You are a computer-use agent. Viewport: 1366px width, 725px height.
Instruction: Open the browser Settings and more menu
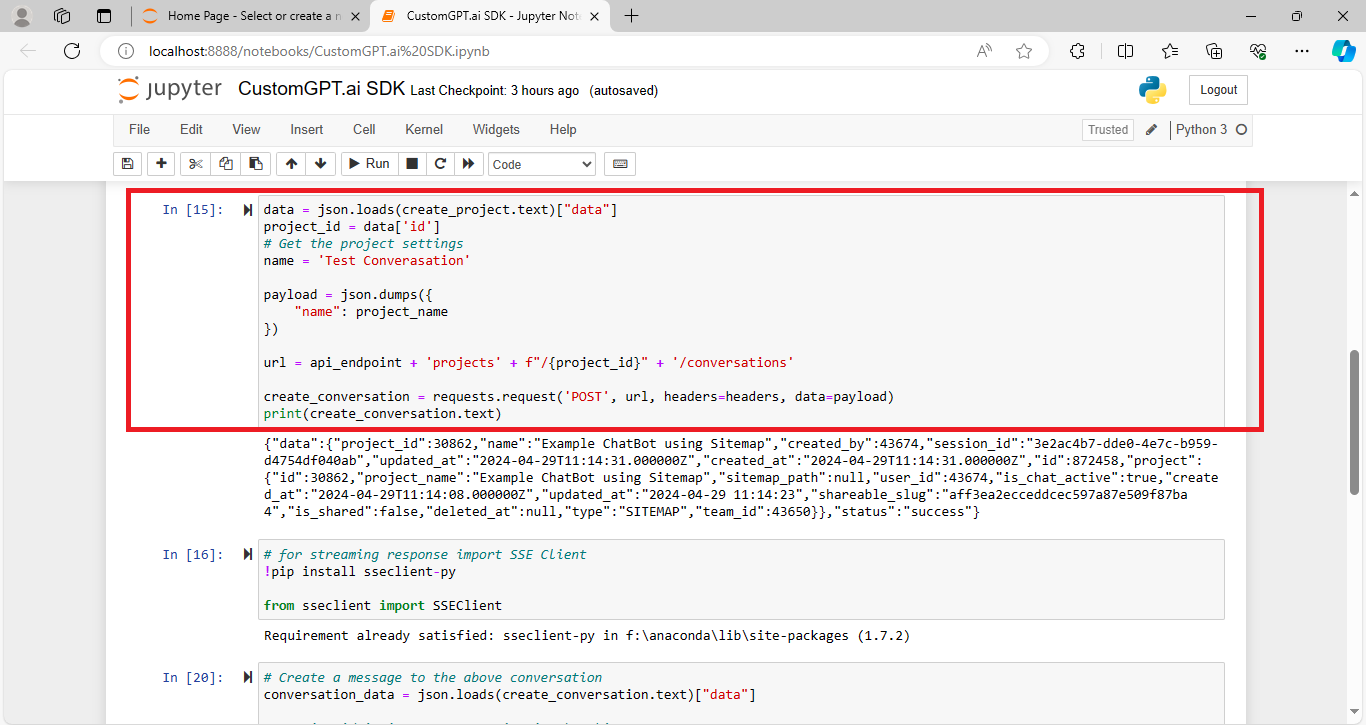[x=1301, y=50]
